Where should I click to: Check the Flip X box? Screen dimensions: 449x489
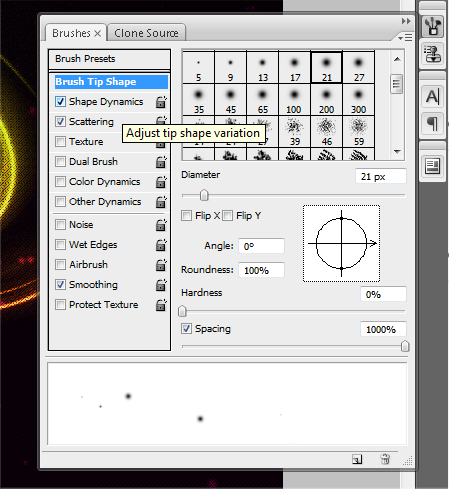point(187,215)
